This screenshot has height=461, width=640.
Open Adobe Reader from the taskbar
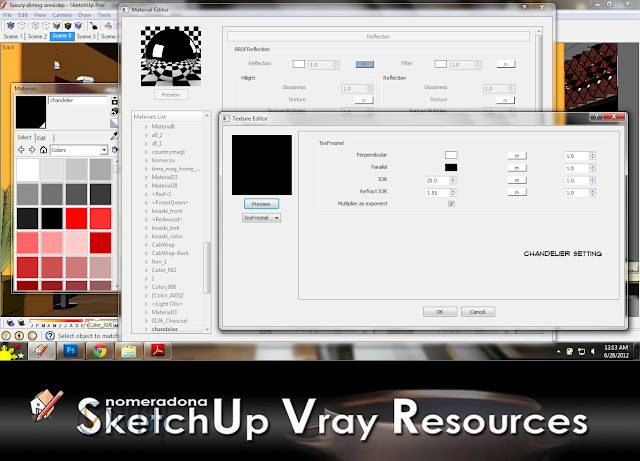coord(158,351)
